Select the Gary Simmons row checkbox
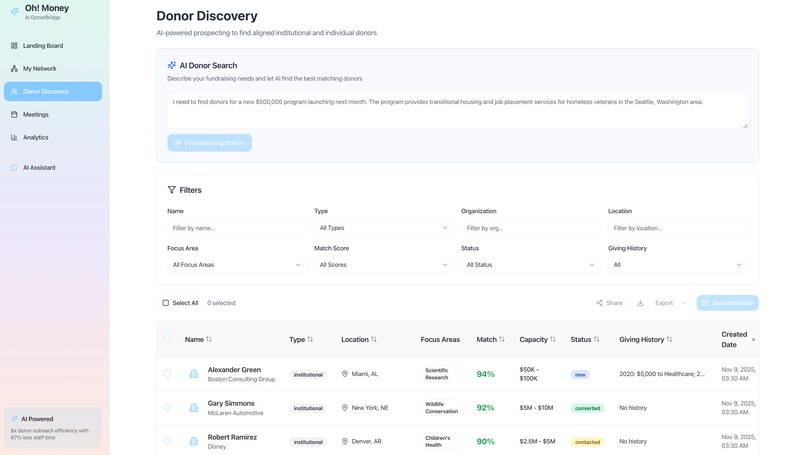The image size is (806, 455). [167, 407]
